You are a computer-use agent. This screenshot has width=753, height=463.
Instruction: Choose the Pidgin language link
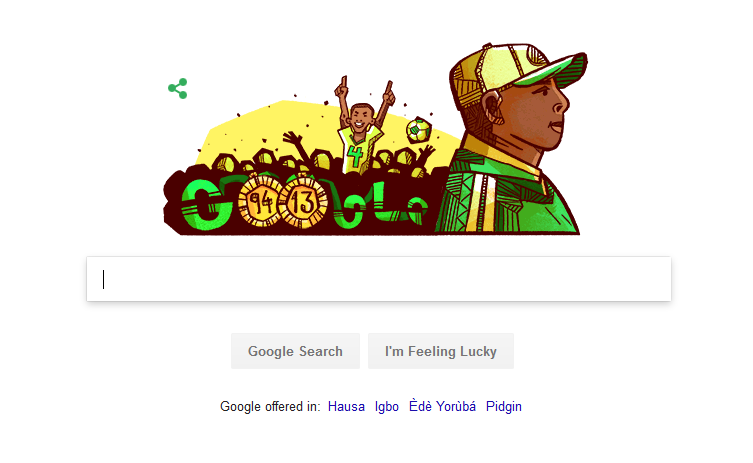pos(504,406)
